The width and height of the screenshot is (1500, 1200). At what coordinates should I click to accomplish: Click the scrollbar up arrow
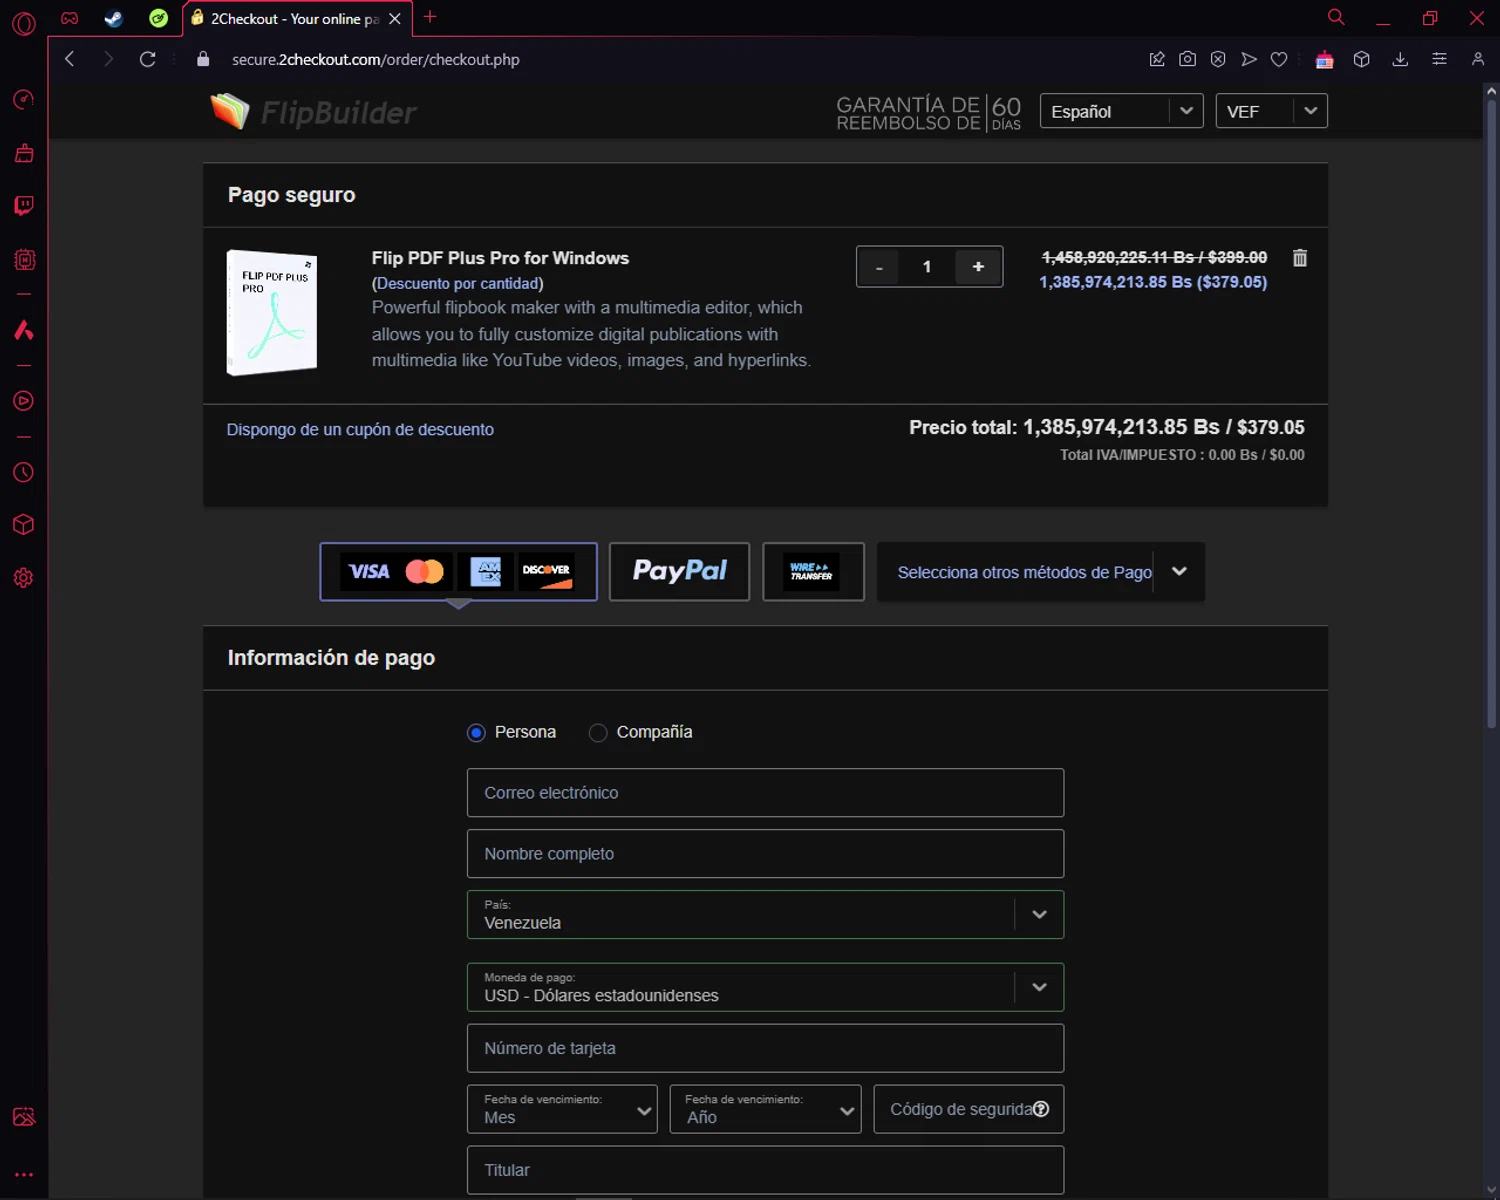(x=1491, y=91)
